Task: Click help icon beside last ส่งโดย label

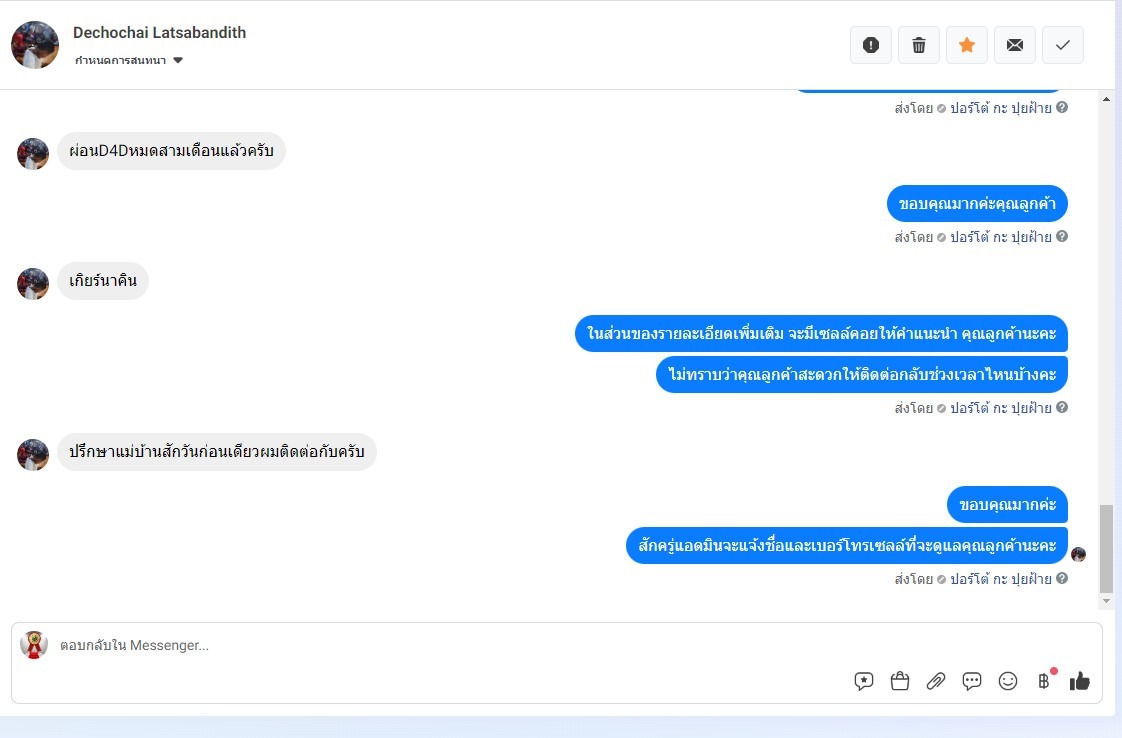Action: click(x=1062, y=578)
